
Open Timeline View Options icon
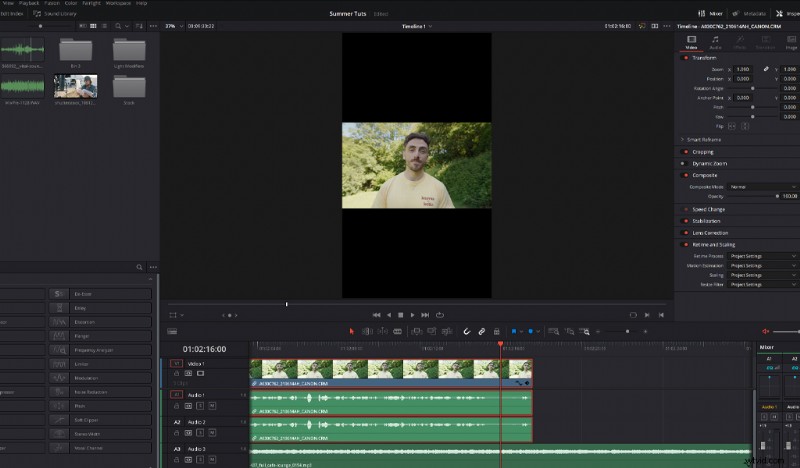(172, 331)
